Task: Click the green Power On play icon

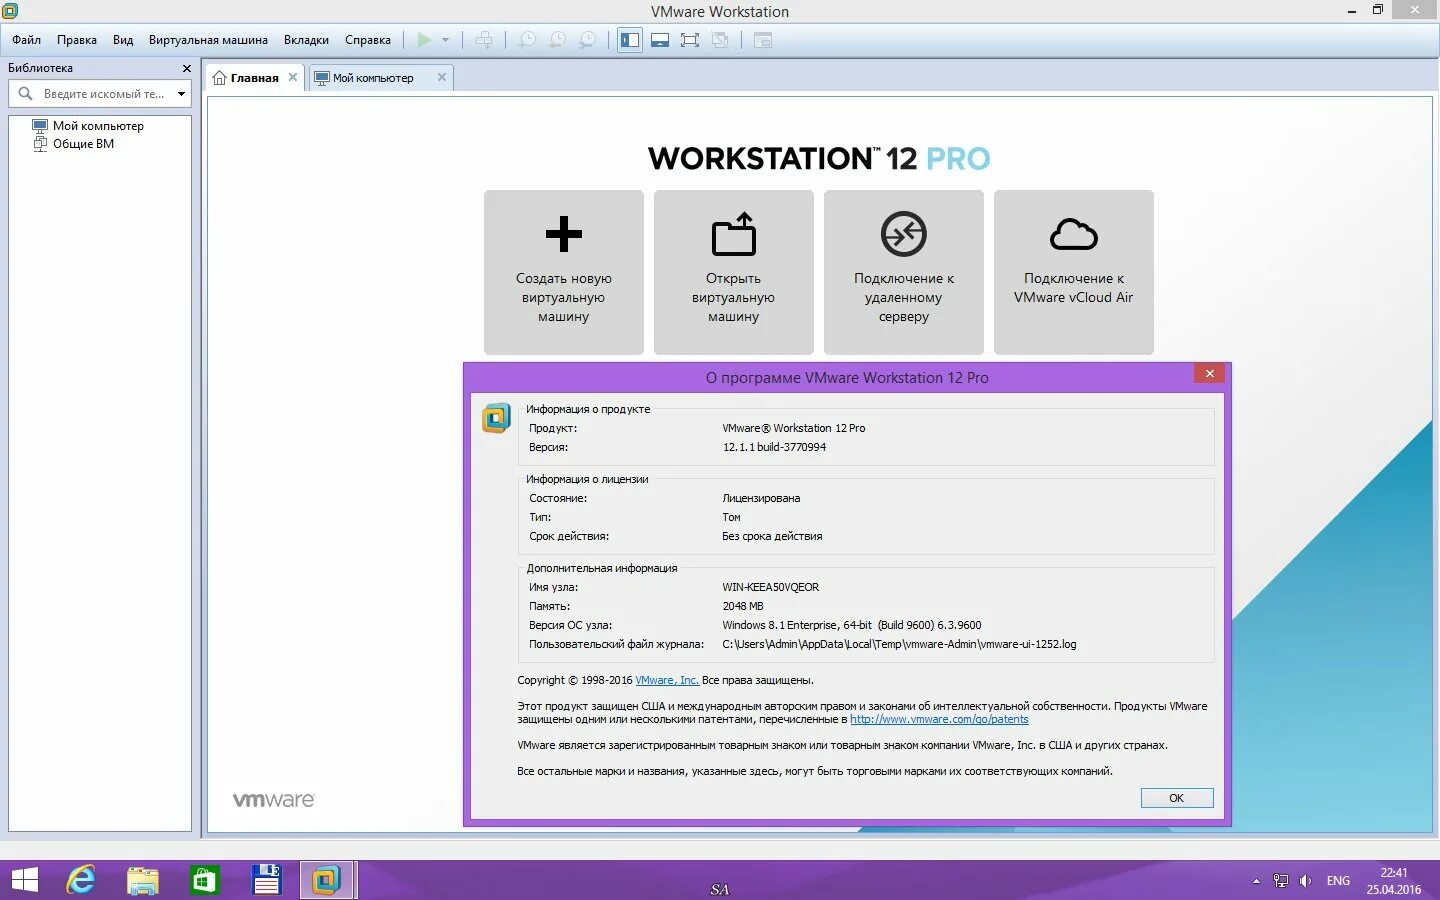Action: (x=424, y=40)
